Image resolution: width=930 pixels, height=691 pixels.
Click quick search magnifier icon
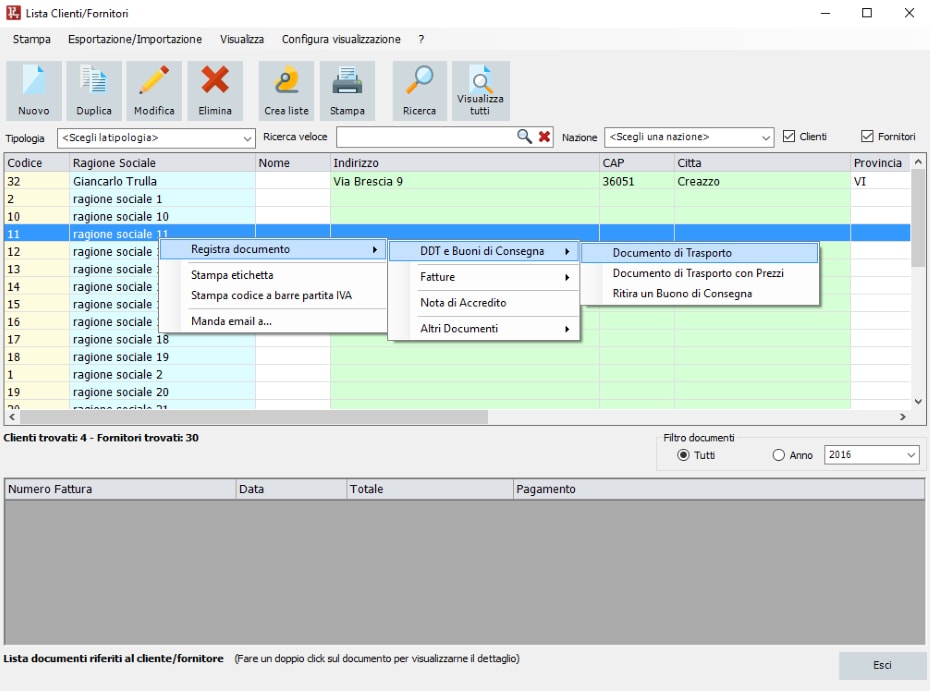point(524,137)
